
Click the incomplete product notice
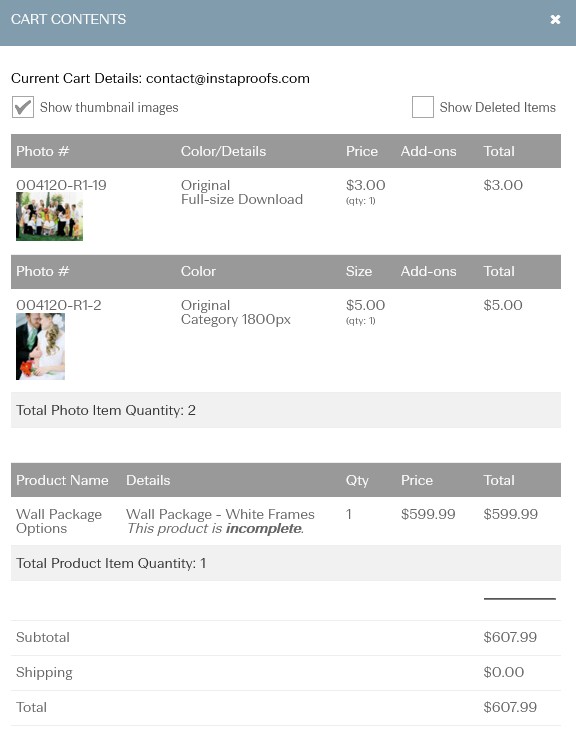tap(215, 529)
